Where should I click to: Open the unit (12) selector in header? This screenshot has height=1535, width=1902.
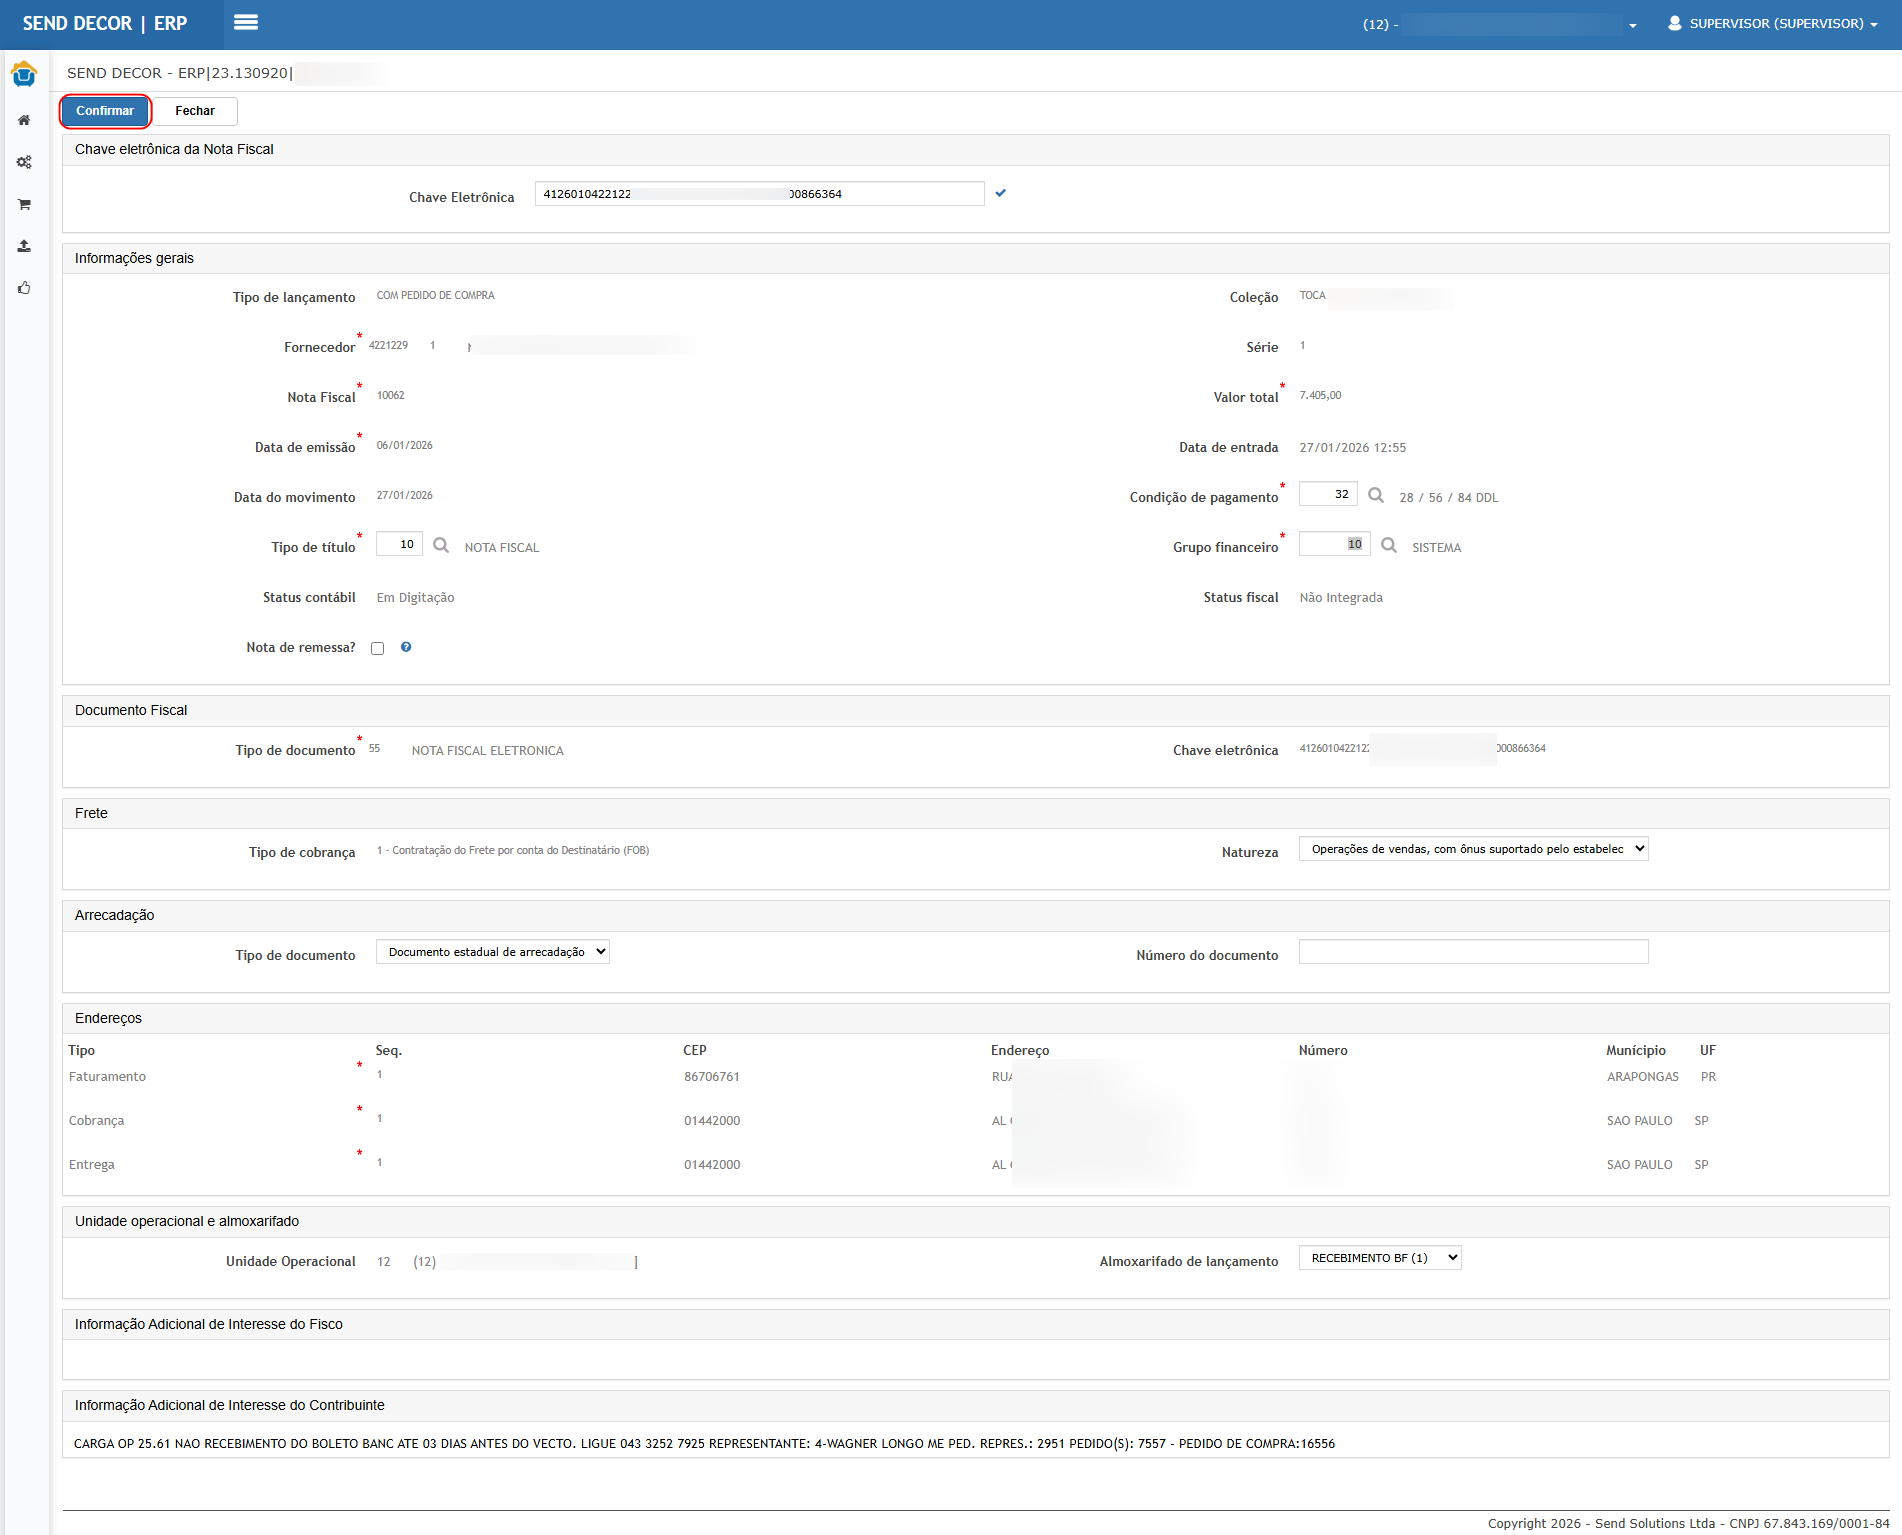pos(1500,25)
